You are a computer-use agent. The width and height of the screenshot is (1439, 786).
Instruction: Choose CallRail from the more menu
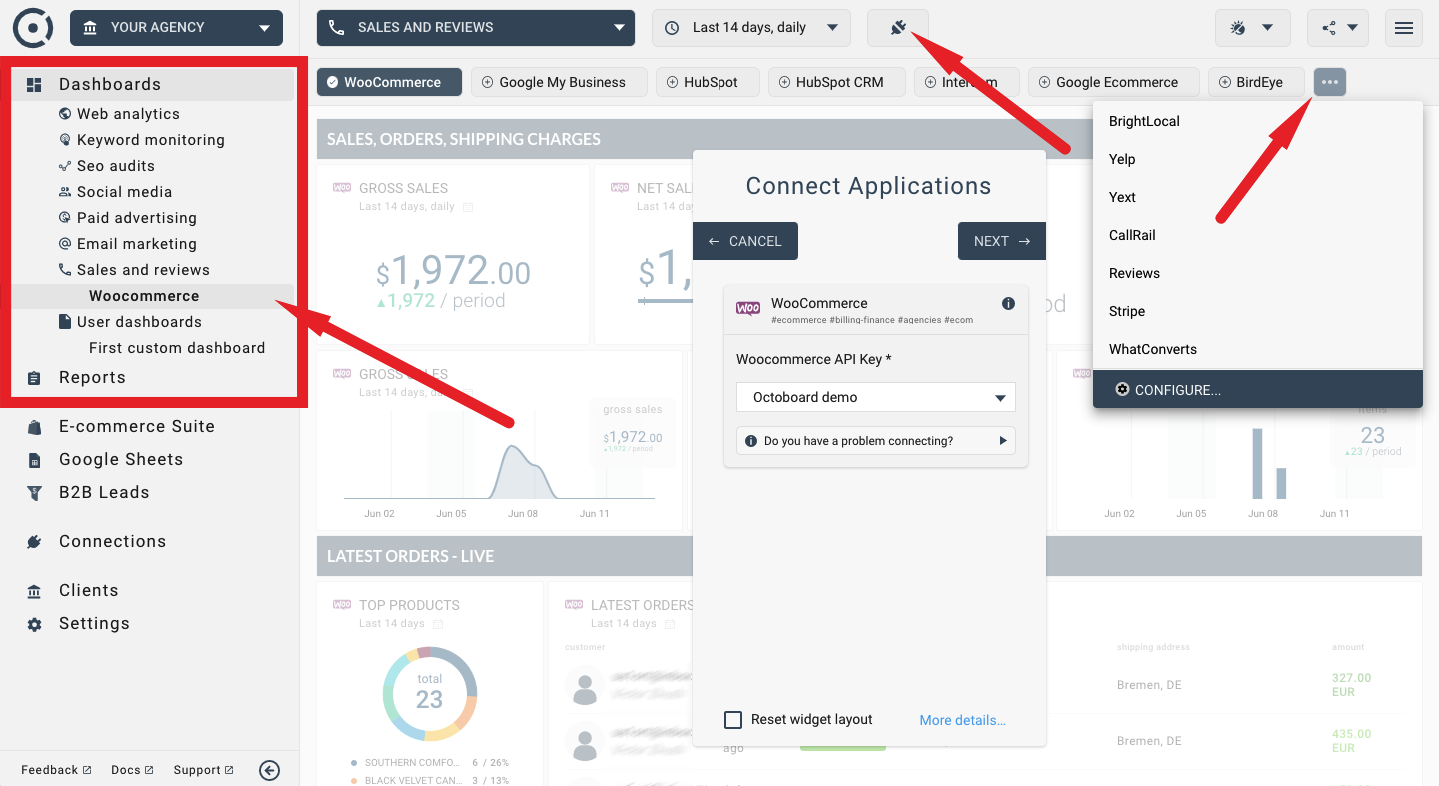(1257, 235)
